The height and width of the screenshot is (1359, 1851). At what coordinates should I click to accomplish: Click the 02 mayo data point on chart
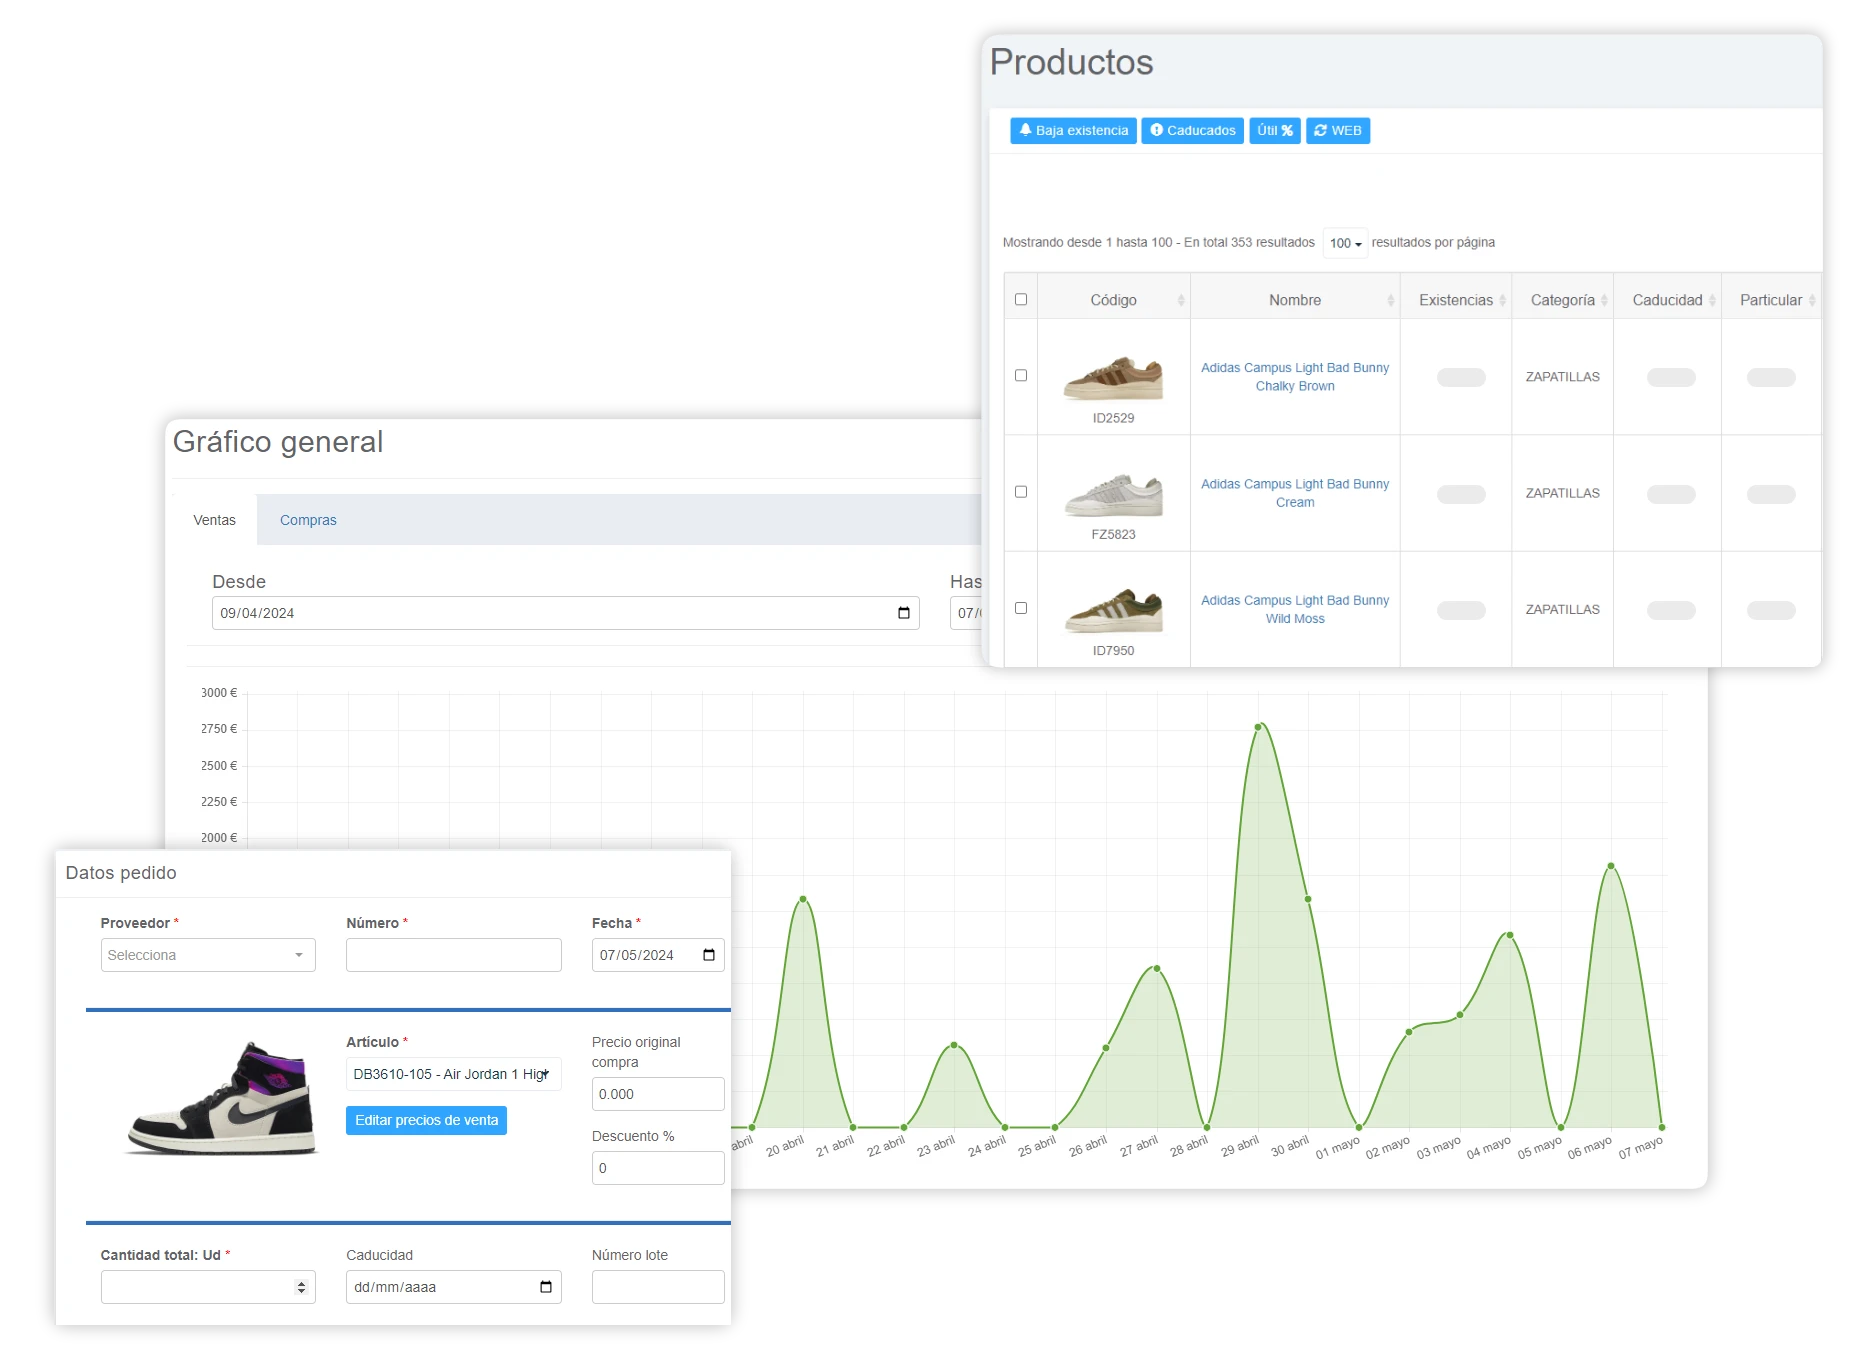point(1409,1032)
